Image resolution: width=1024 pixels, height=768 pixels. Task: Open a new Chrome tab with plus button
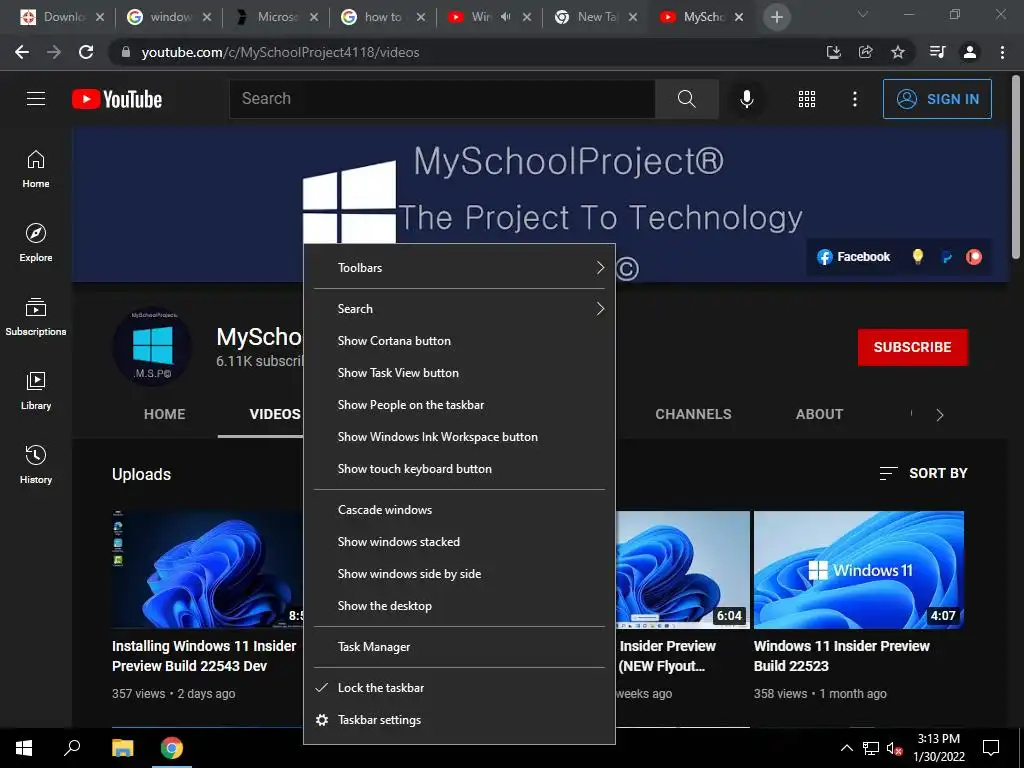(x=776, y=17)
